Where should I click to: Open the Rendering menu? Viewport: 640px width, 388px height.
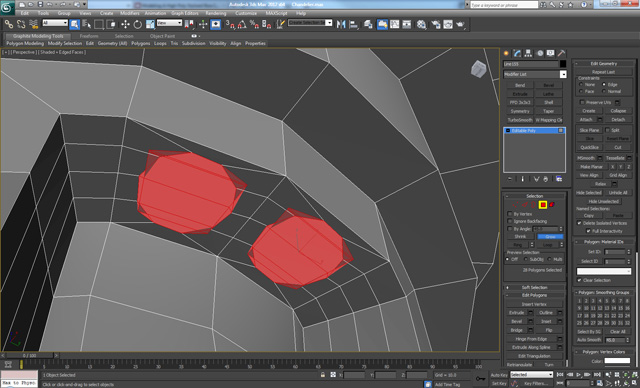[x=216, y=13]
